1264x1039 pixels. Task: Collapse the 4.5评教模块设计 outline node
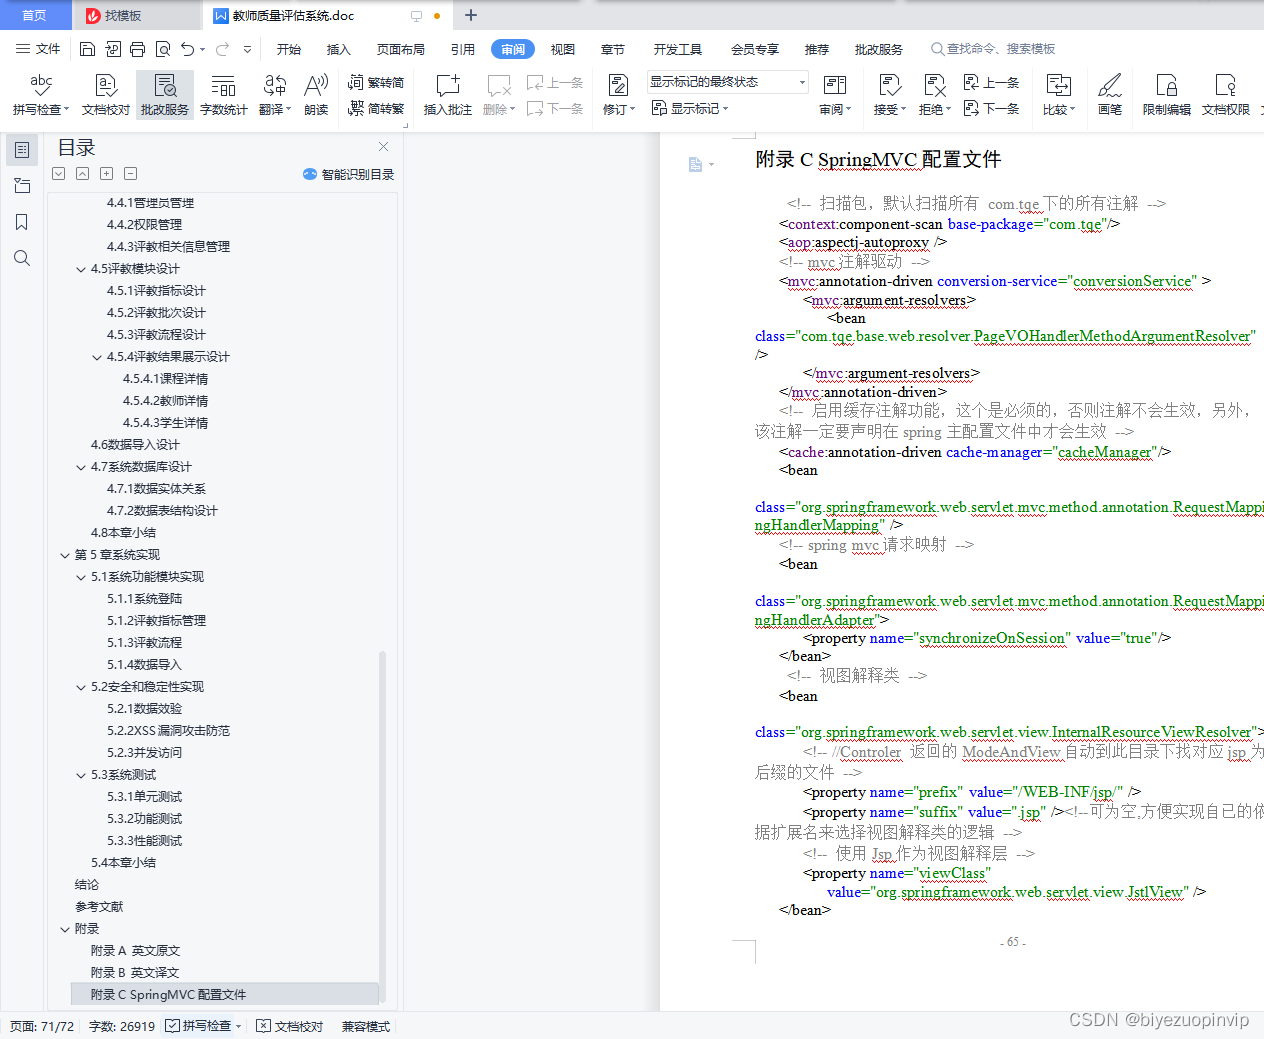(81, 268)
